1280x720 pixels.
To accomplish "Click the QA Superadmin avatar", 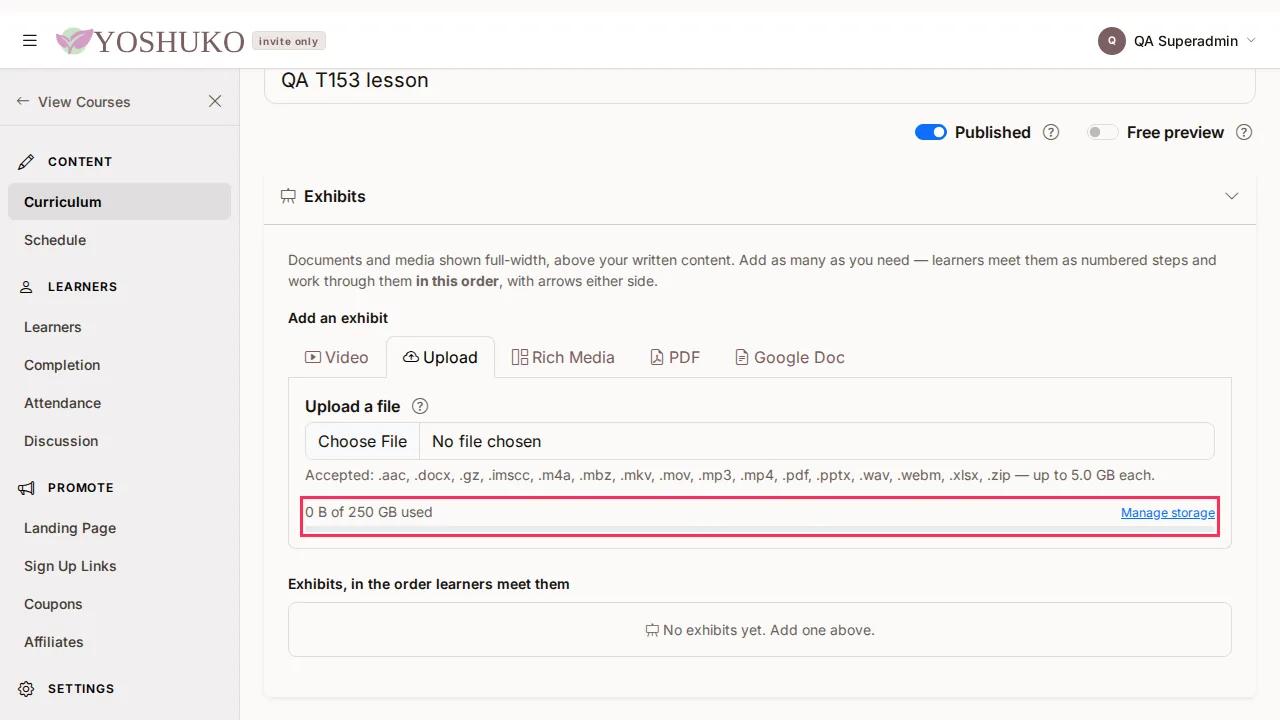I will [1112, 41].
